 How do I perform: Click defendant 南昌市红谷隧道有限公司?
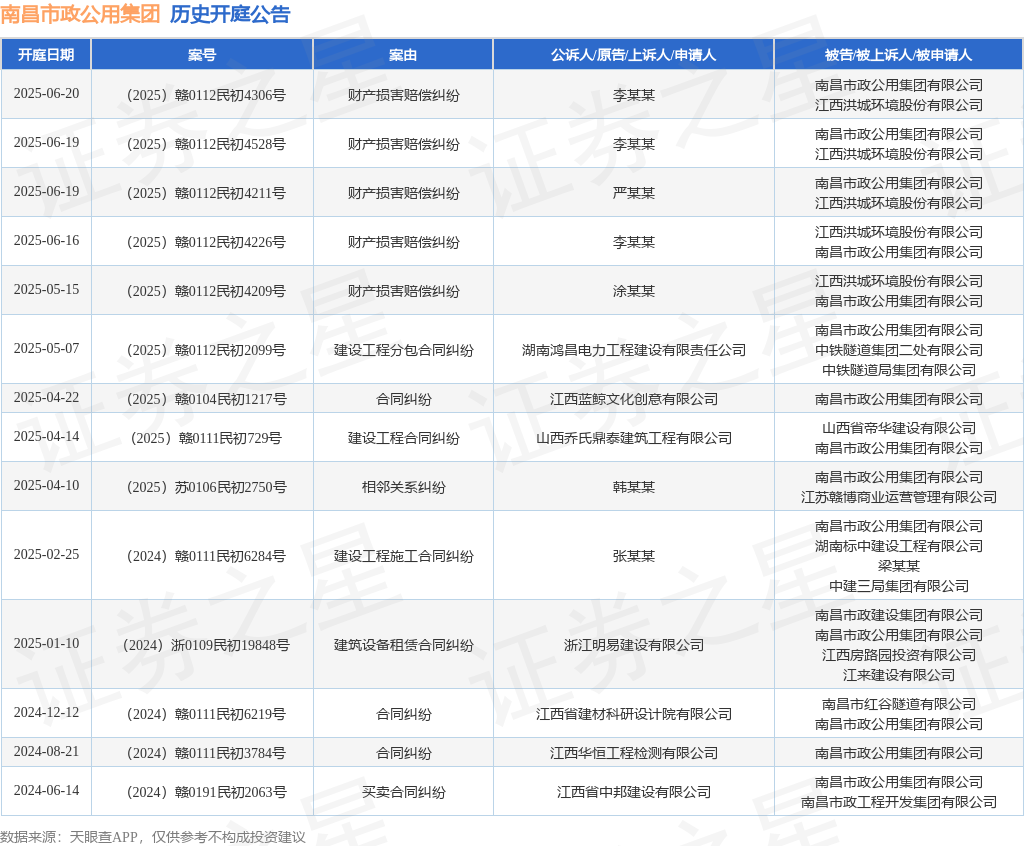pyautogui.click(x=899, y=704)
